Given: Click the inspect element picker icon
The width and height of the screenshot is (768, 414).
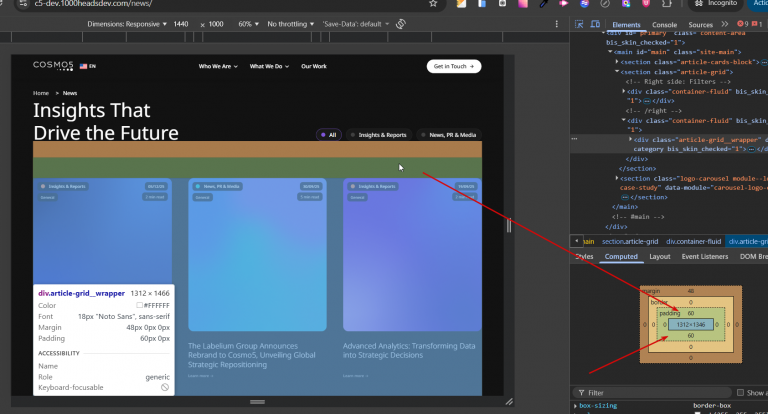Looking at the screenshot, I should (579, 24).
